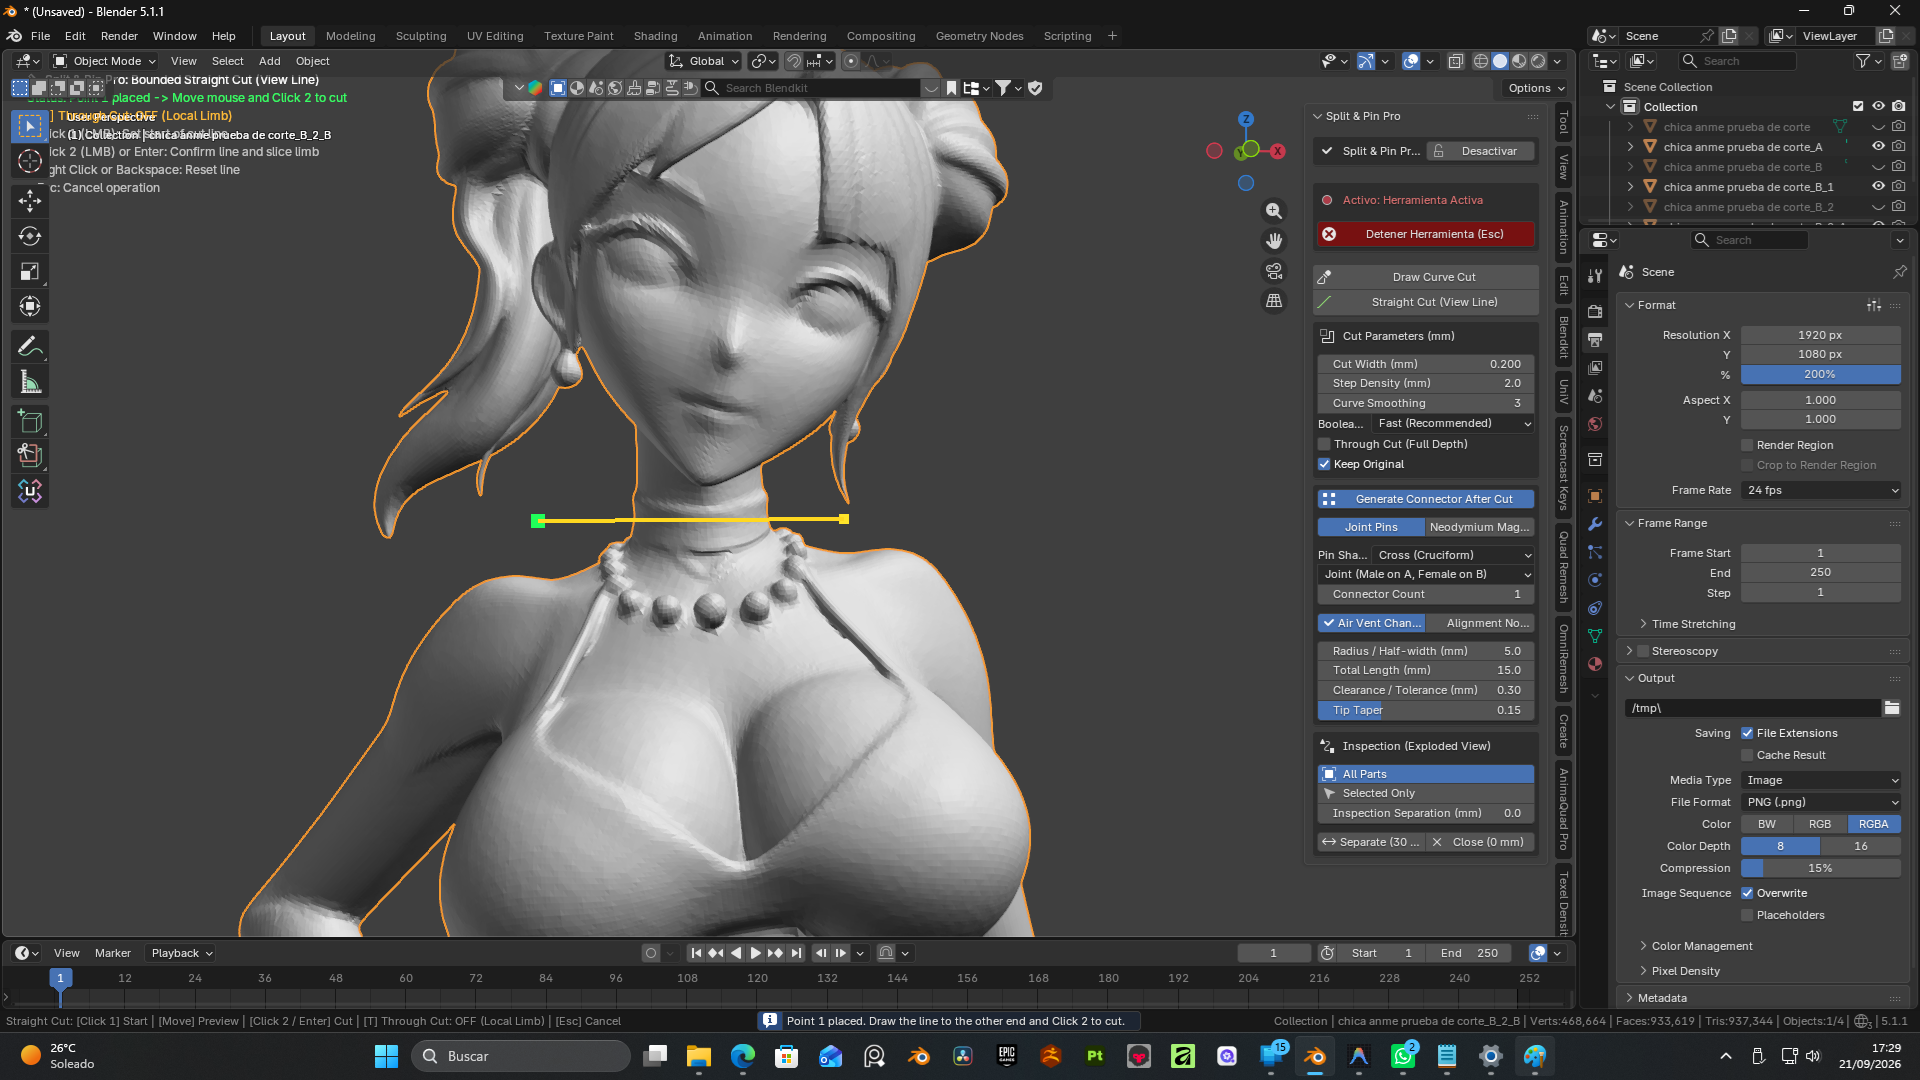Click the pan view hand icon
Viewport: 1920px width, 1080px height.
tap(1274, 241)
